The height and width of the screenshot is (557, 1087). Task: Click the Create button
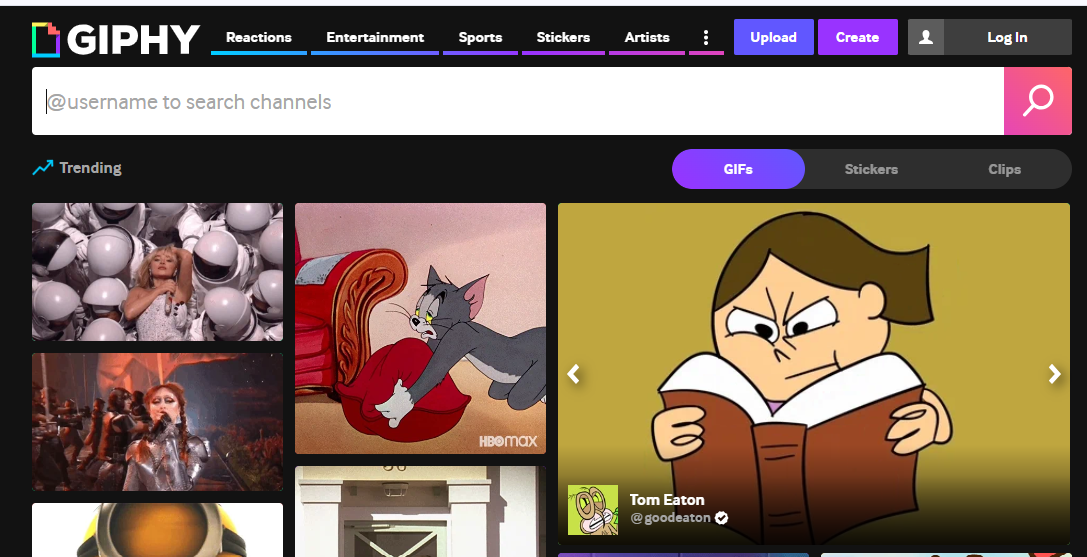pos(858,37)
